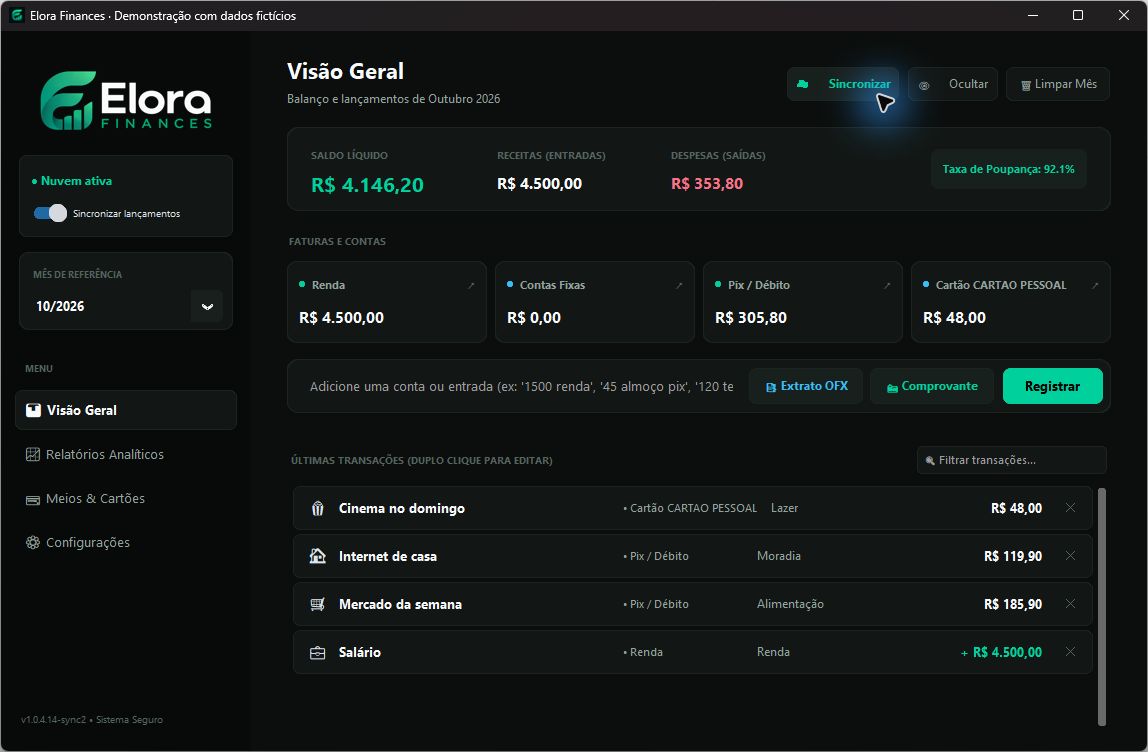This screenshot has width=1148, height=752.
Task: Click the R$ 4.146,20 net balance value
Action: (x=368, y=185)
